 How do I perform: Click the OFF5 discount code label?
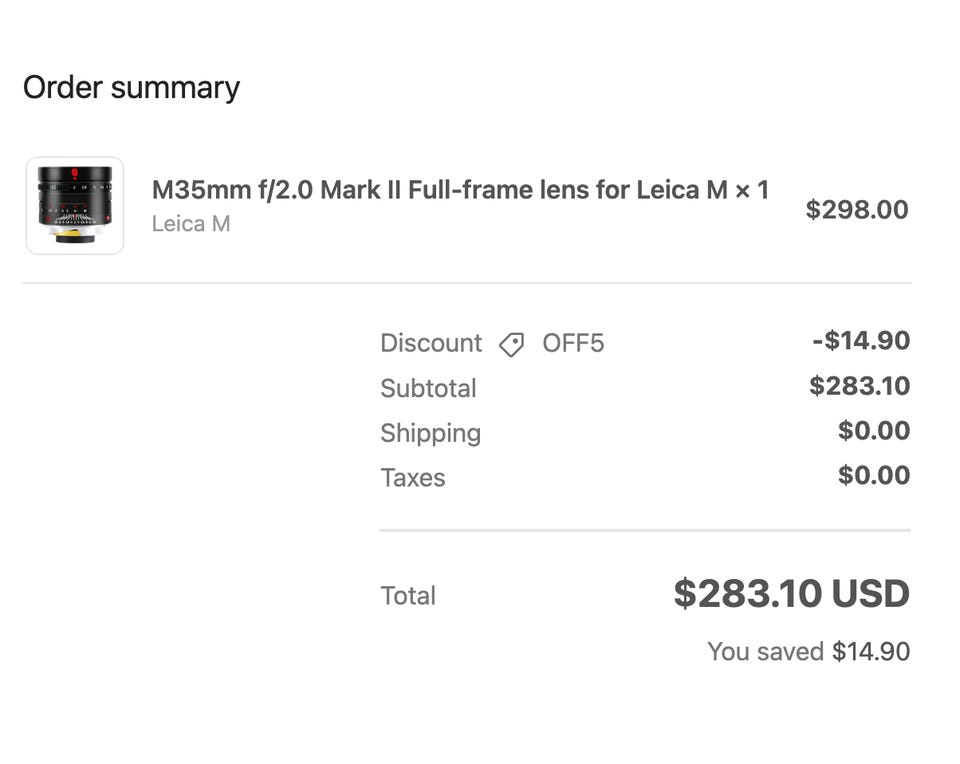point(573,344)
